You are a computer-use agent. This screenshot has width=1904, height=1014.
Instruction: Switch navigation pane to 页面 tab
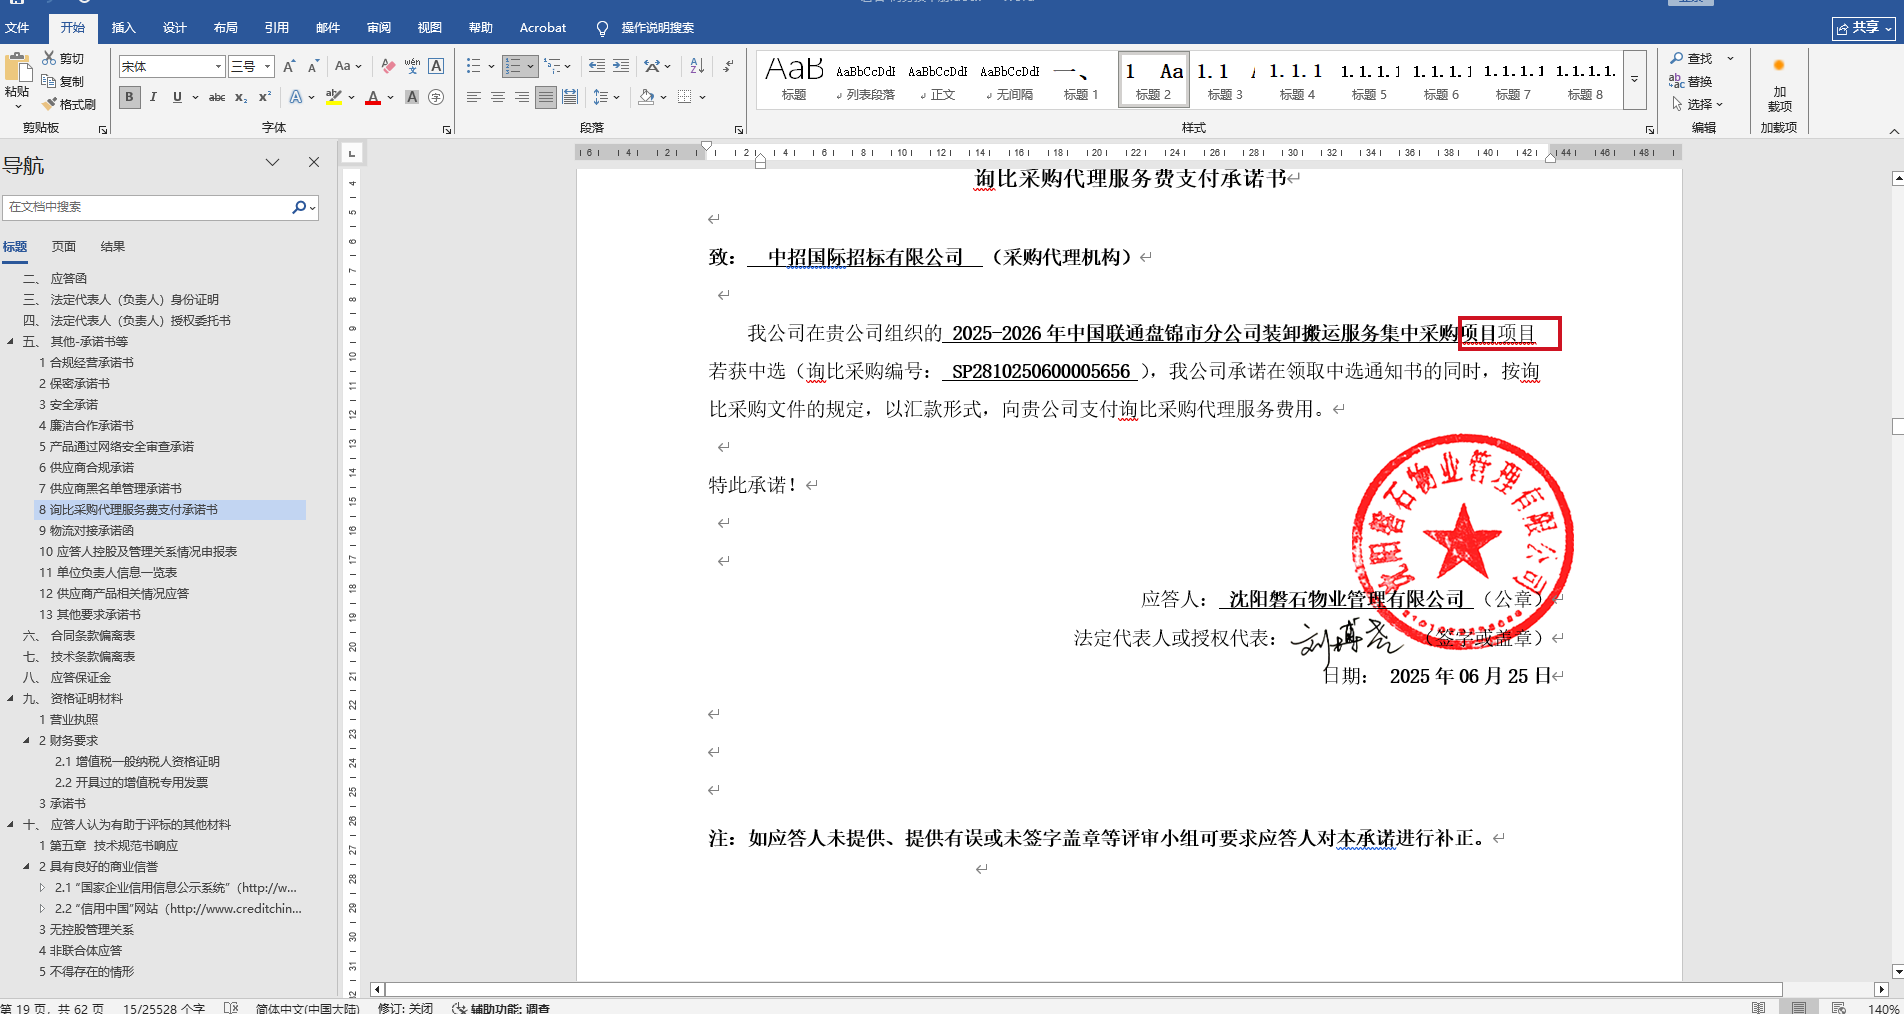(64, 247)
